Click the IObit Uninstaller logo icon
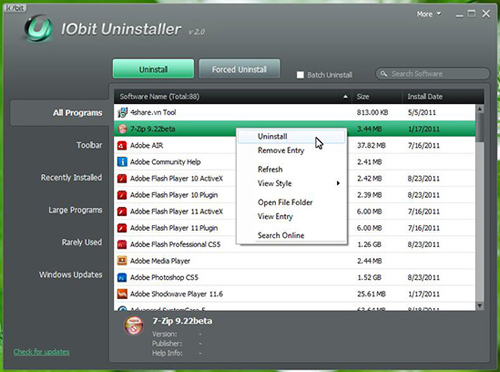 click(x=38, y=29)
